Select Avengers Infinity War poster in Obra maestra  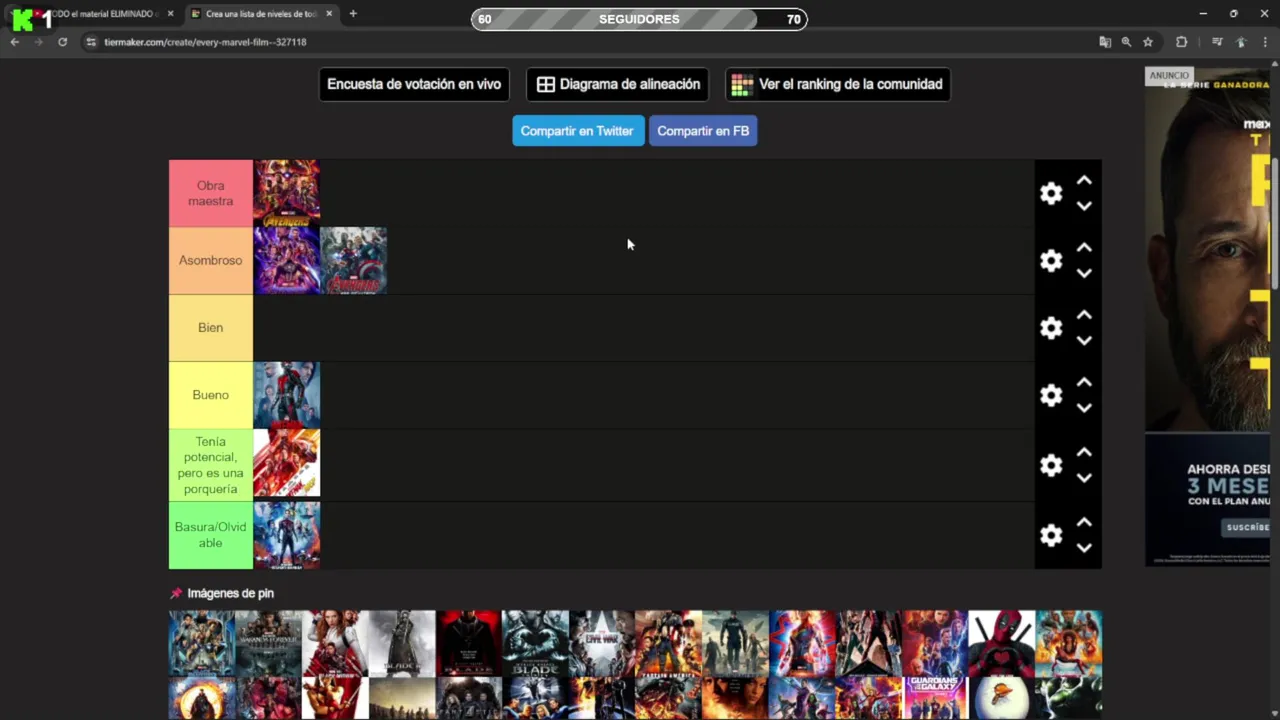click(287, 193)
